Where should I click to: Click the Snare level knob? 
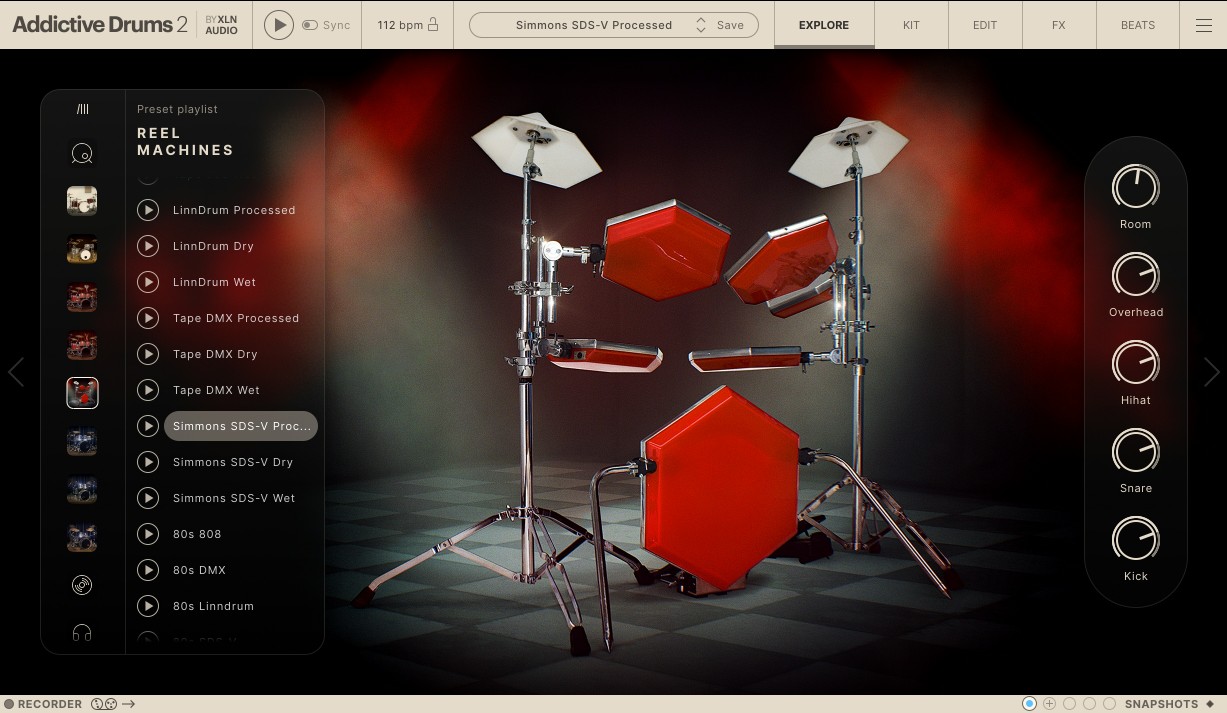1136,451
